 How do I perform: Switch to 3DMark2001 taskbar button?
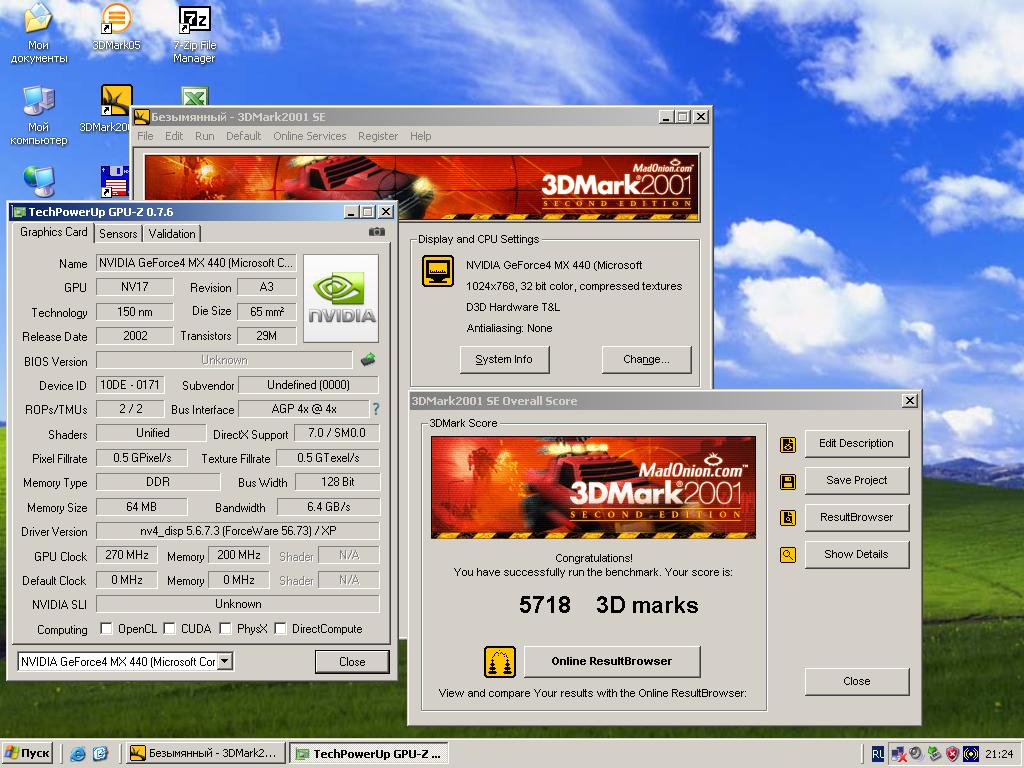point(205,754)
